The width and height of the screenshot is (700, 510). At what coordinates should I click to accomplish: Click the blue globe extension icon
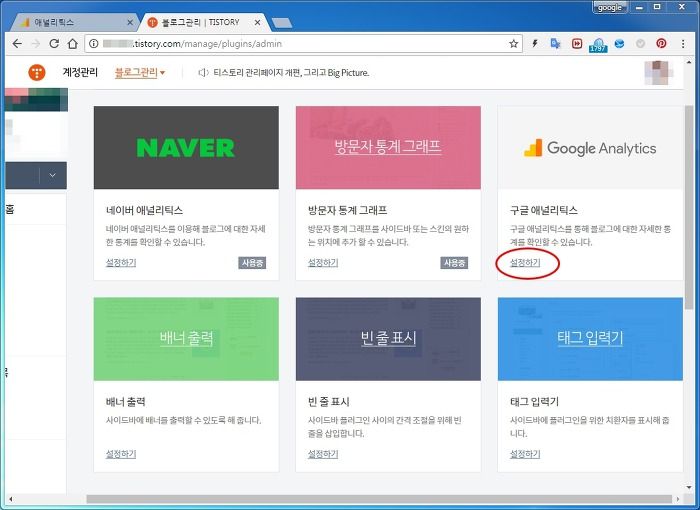coord(619,43)
